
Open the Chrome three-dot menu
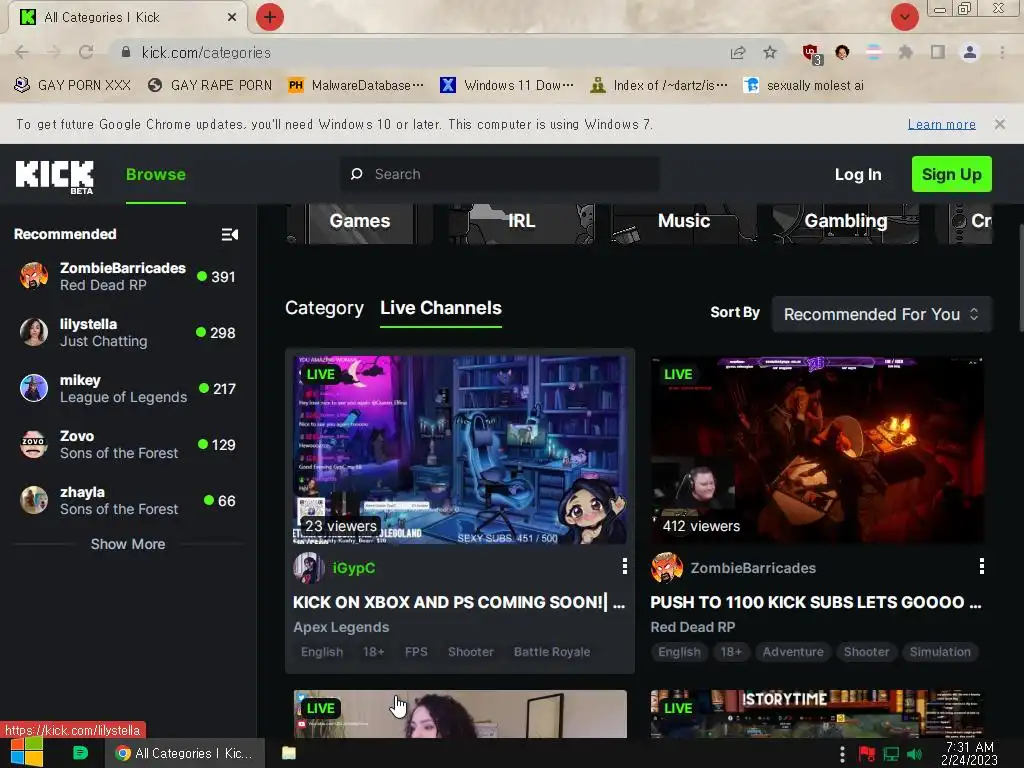coord(1002,52)
